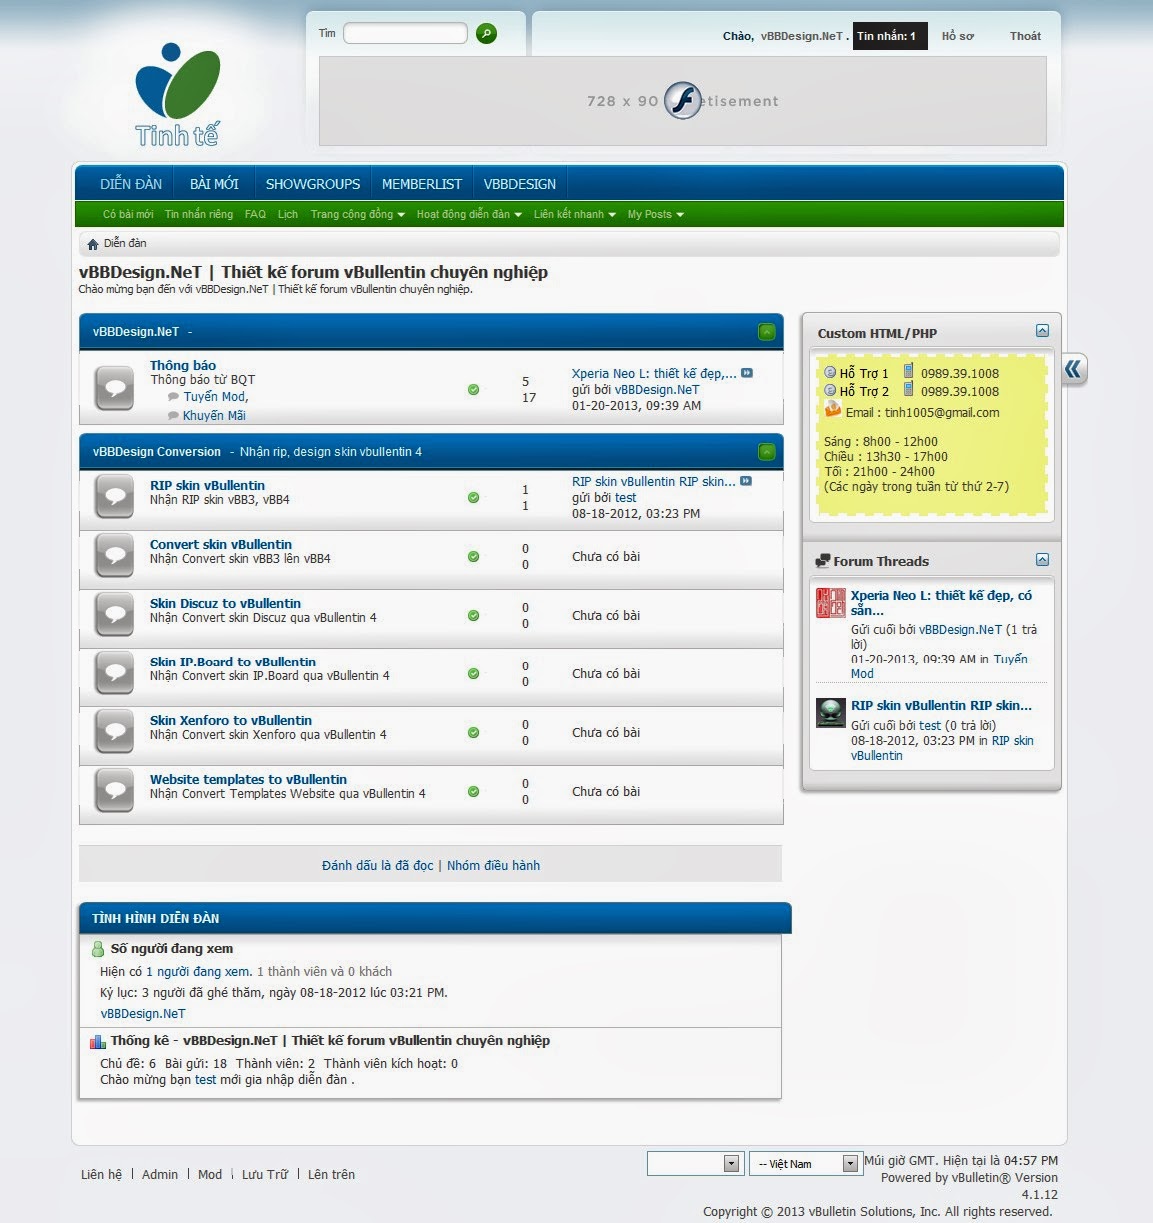Open Lưu Trữ archive footer link
The width and height of the screenshot is (1153, 1223).
265,1174
